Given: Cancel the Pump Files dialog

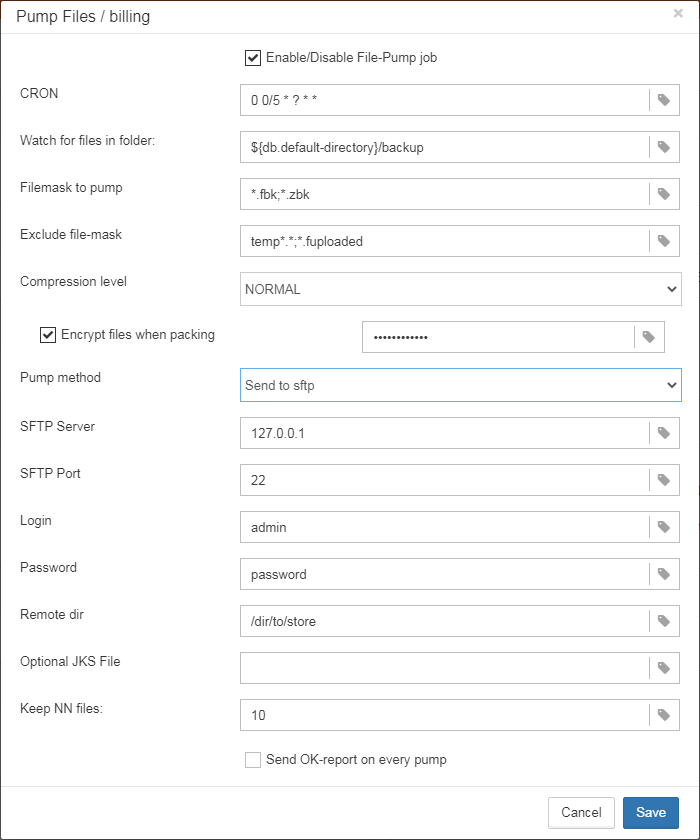Looking at the screenshot, I should (x=581, y=813).
